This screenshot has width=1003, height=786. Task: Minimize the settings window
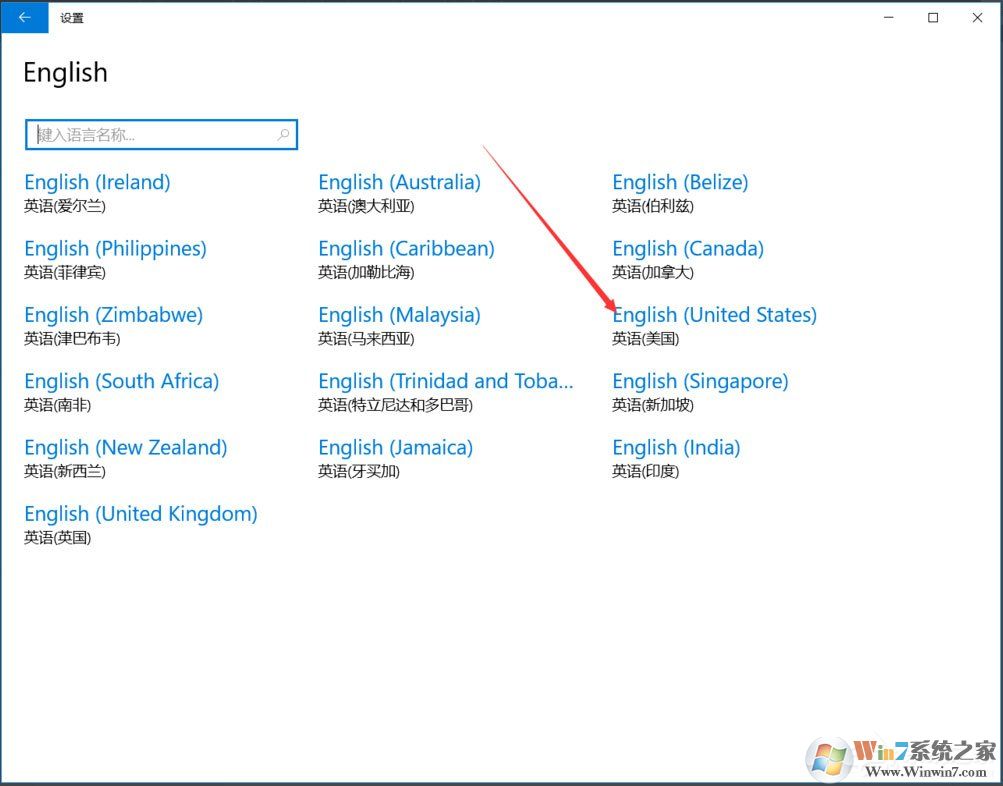tap(888, 17)
